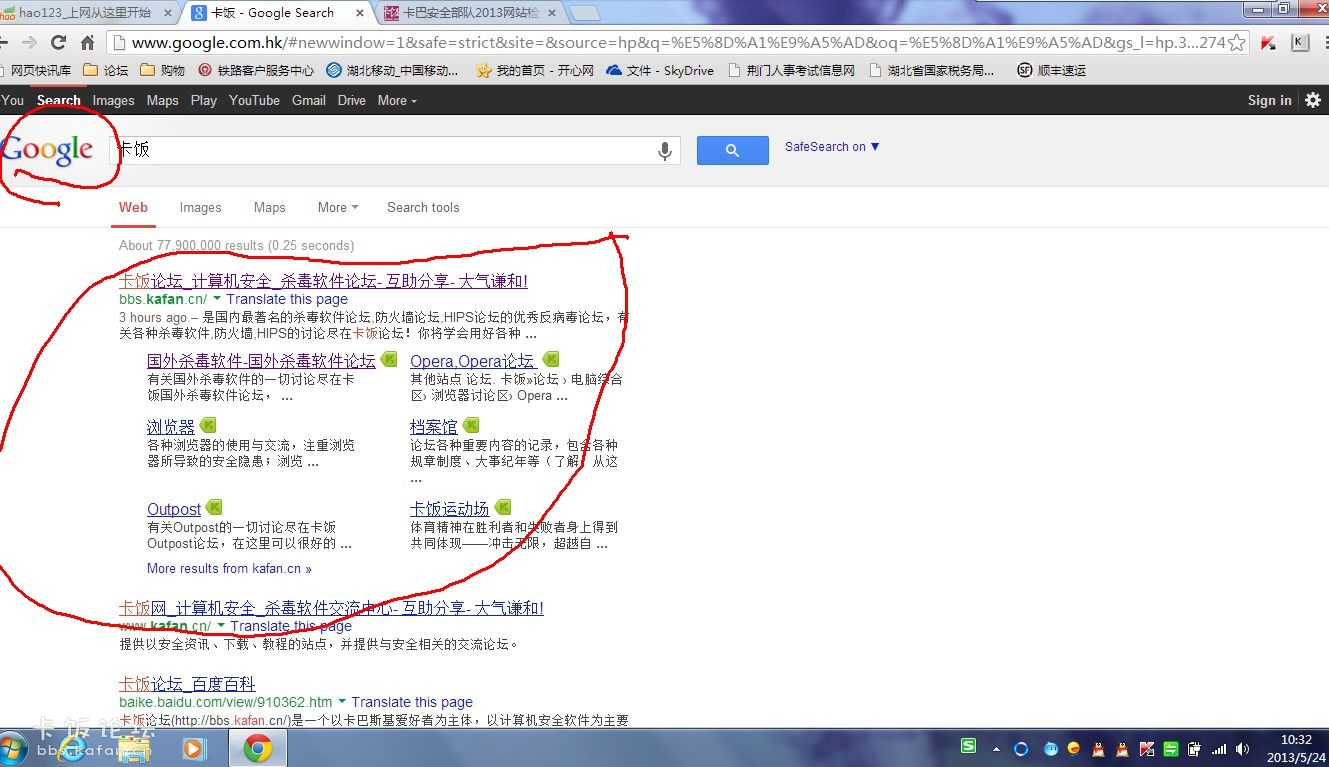This screenshot has width=1329, height=767.
Task: Expand More dropdown in search filters
Action: [338, 207]
